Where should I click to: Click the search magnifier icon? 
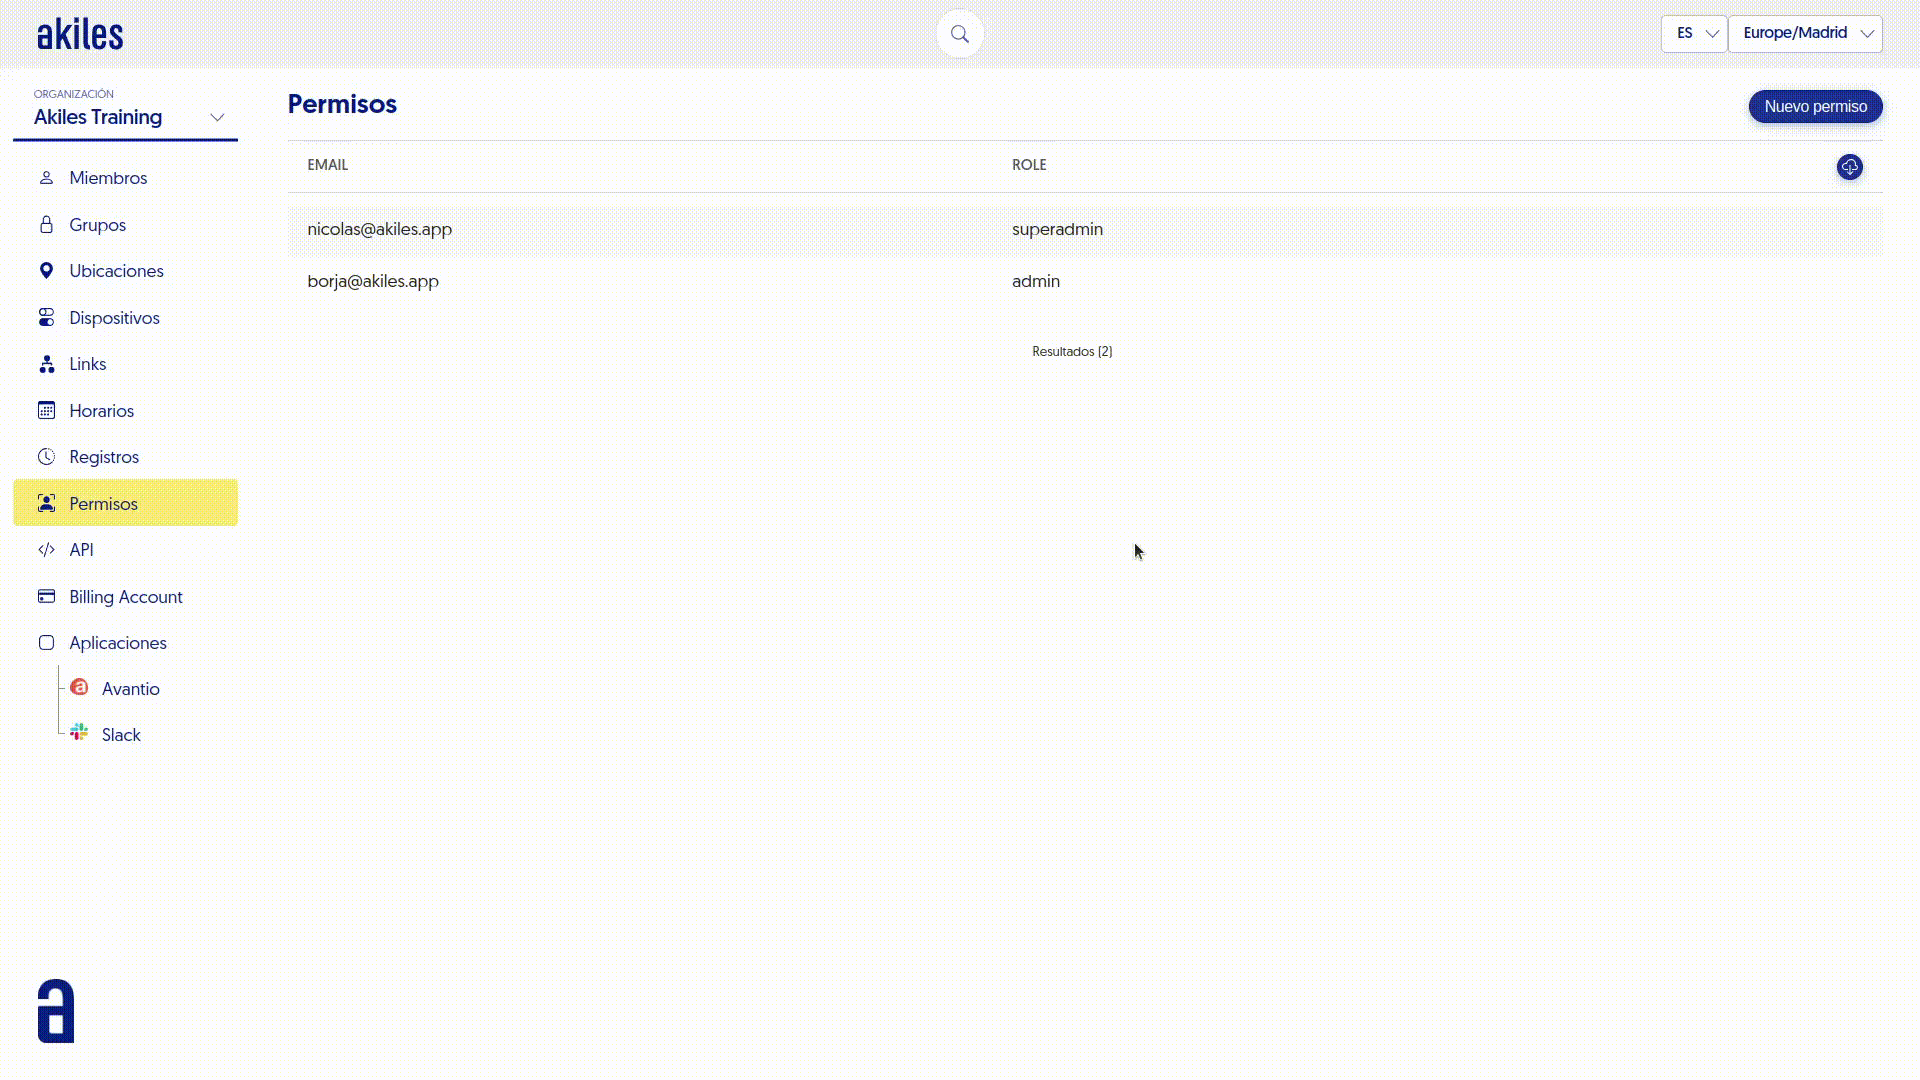tap(959, 34)
